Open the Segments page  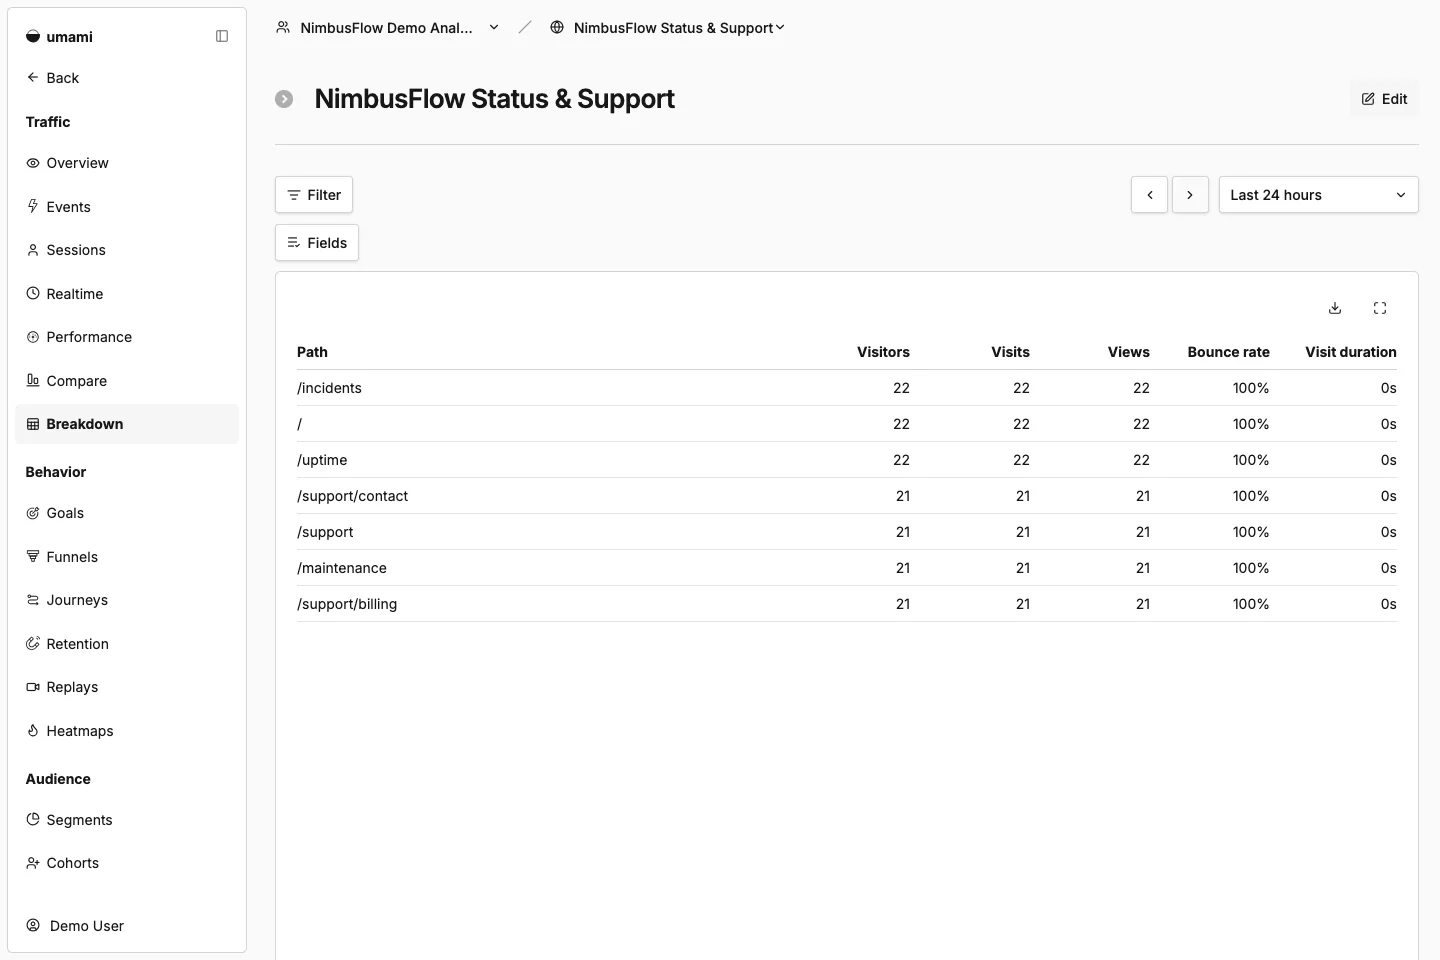[127, 820]
